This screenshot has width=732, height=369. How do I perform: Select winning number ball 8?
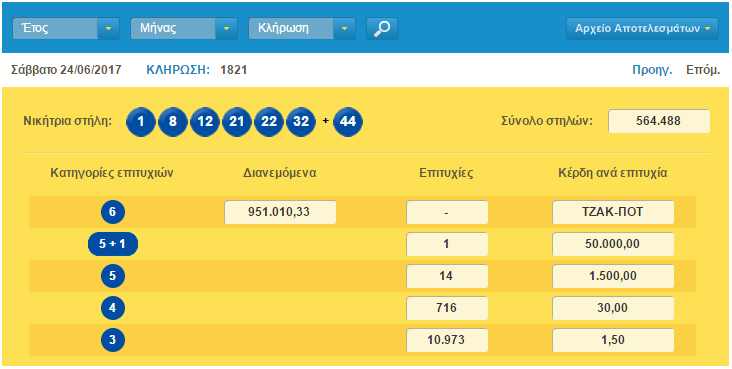pos(173,121)
